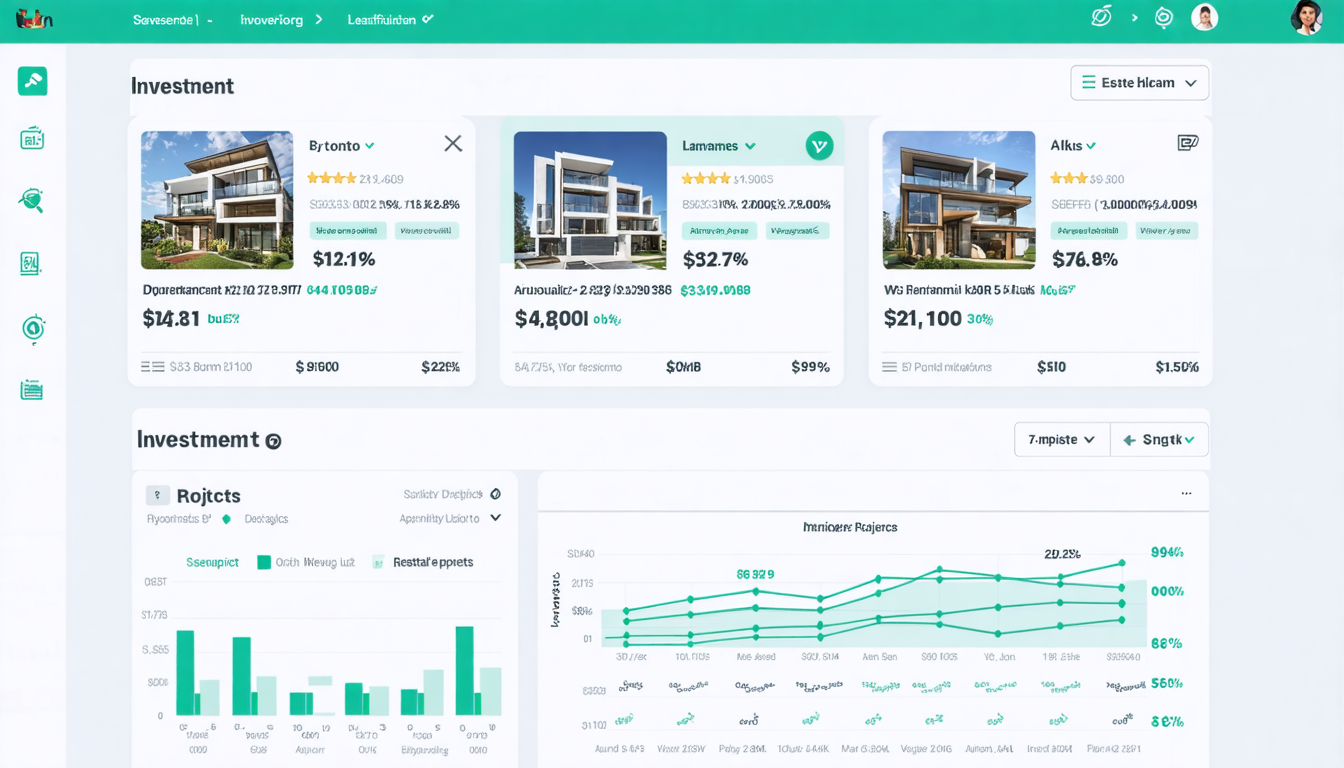Open the three-dot menu on chart panel
This screenshot has height=768, width=1344.
point(1186,493)
